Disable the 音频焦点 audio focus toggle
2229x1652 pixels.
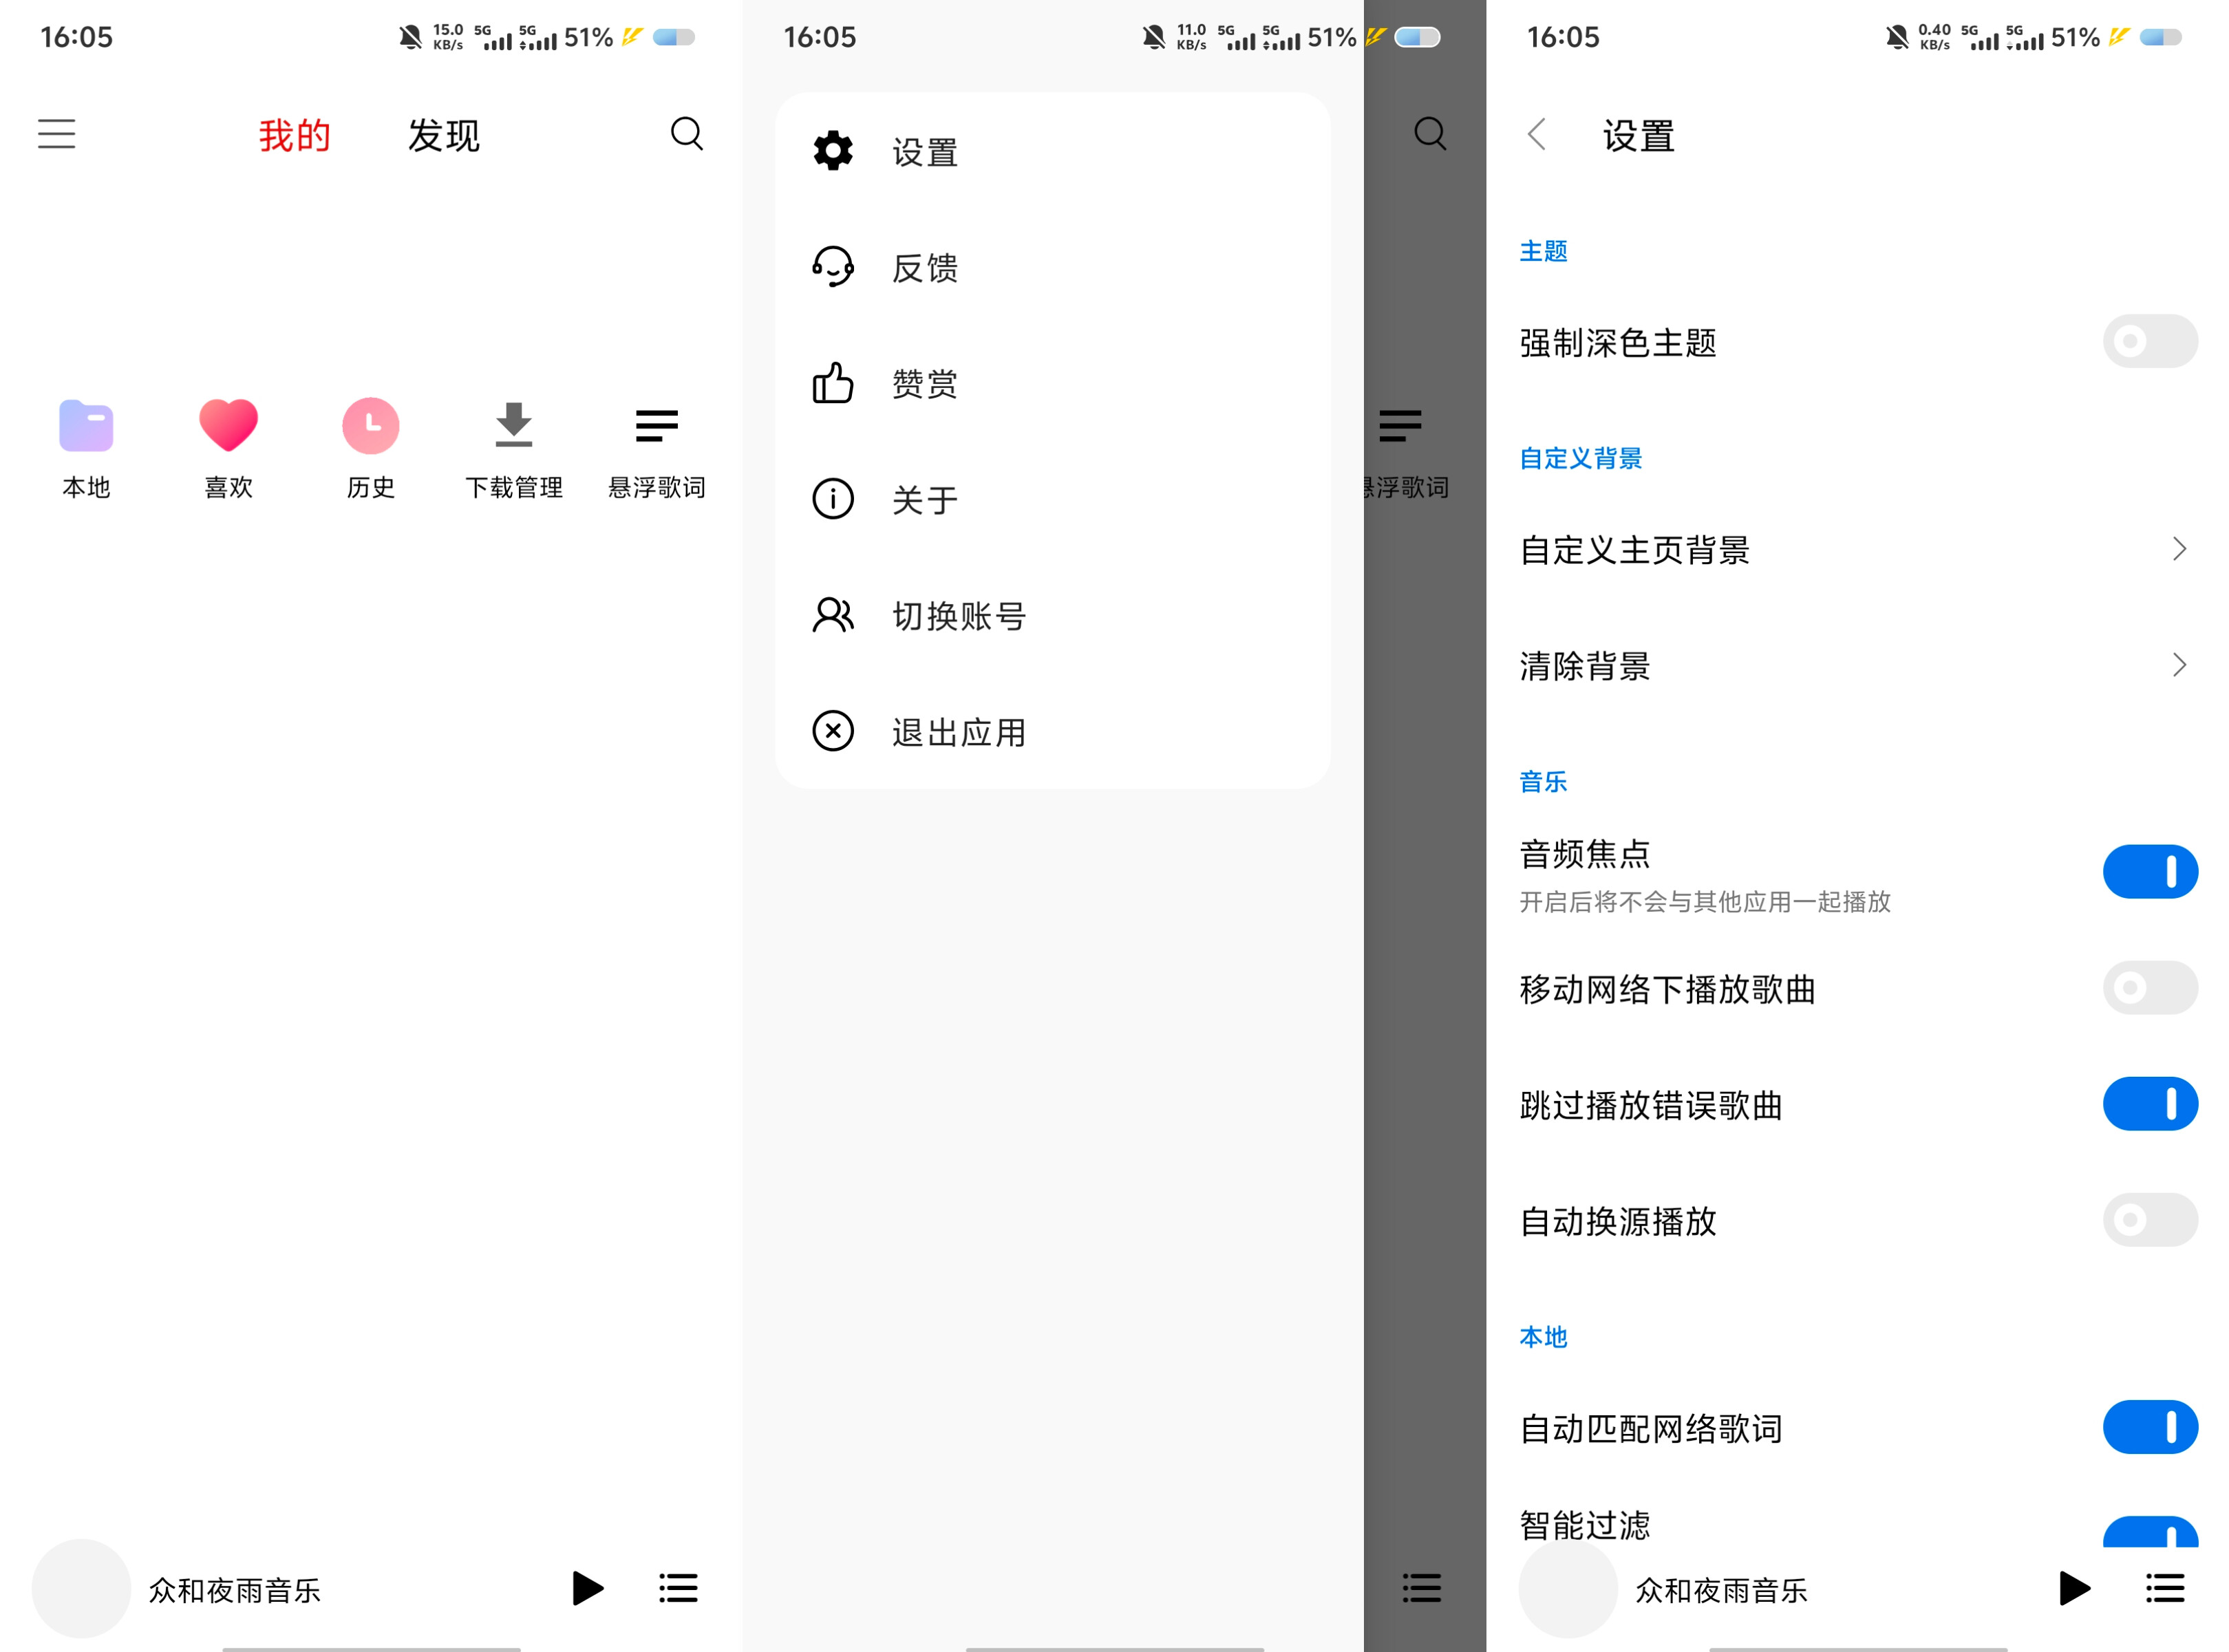[2149, 871]
